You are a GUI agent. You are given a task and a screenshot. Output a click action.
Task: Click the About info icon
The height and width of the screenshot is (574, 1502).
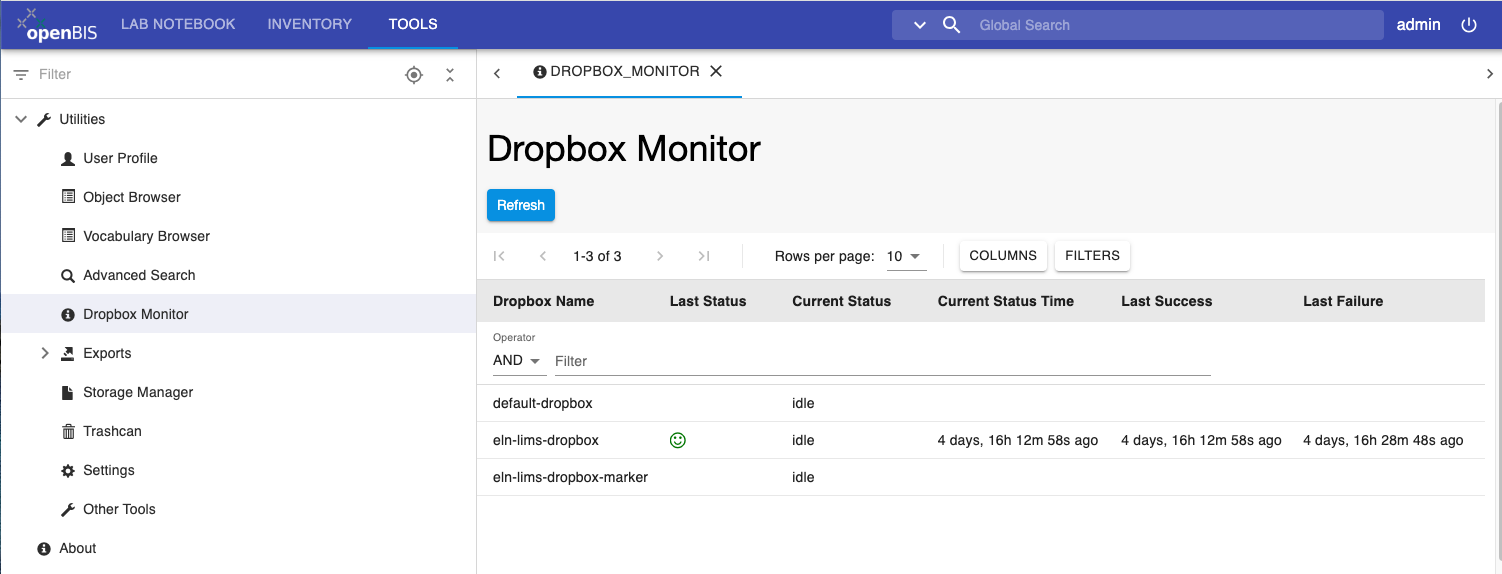44,548
